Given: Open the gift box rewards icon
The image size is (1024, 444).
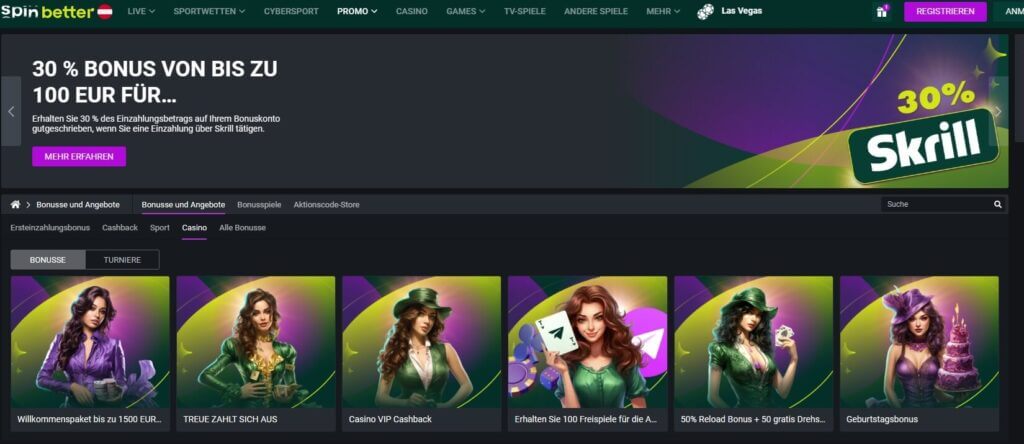Looking at the screenshot, I should click(882, 11).
